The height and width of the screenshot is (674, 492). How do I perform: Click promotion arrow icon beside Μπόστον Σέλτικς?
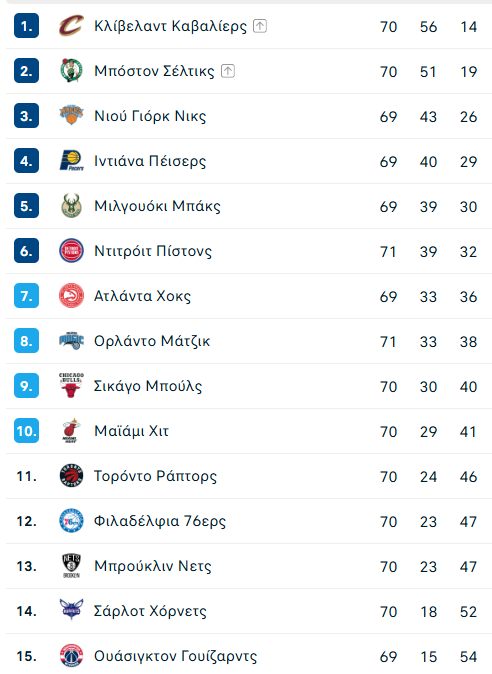(x=228, y=71)
